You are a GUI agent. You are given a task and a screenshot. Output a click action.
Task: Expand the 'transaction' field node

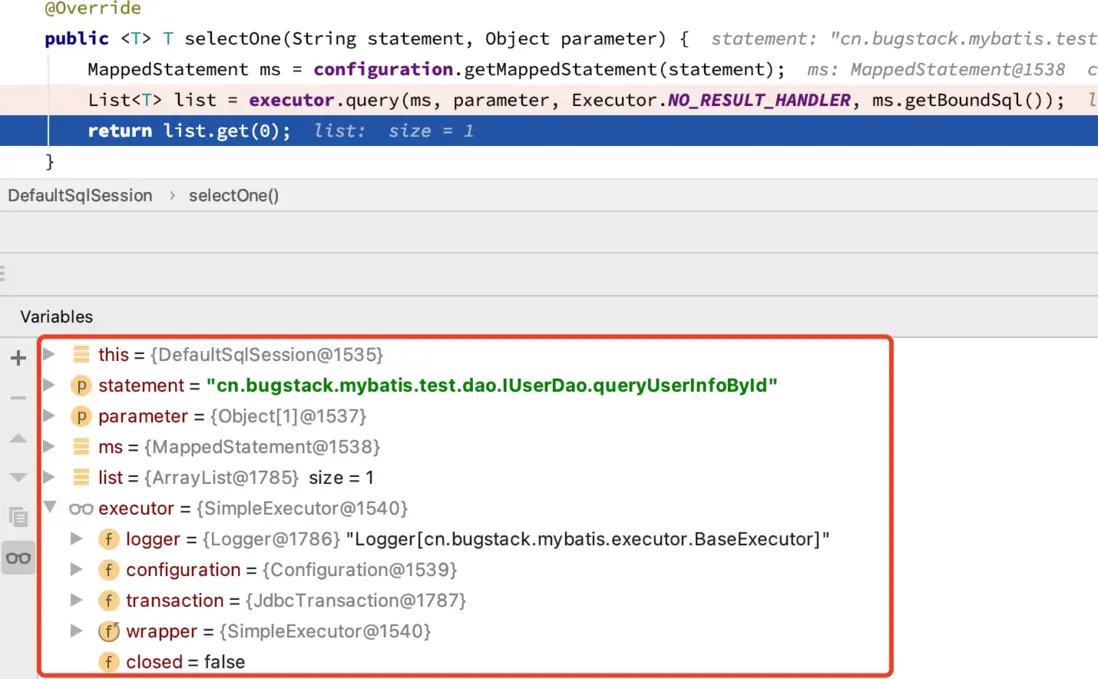click(x=76, y=600)
